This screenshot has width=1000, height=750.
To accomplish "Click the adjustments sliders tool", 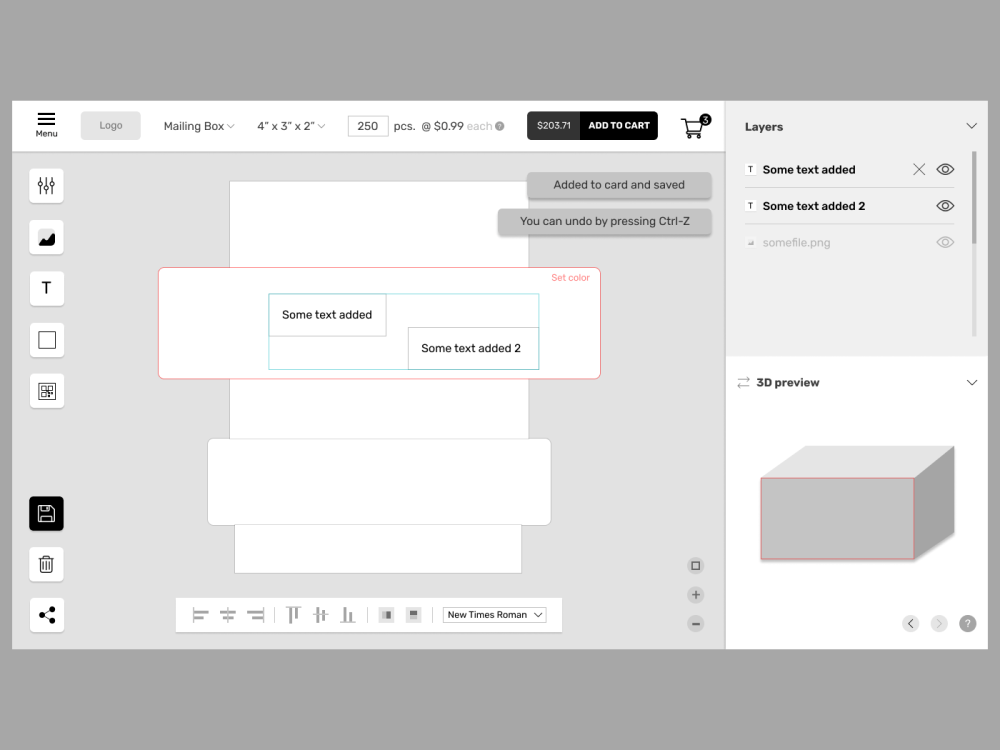I will [46, 185].
